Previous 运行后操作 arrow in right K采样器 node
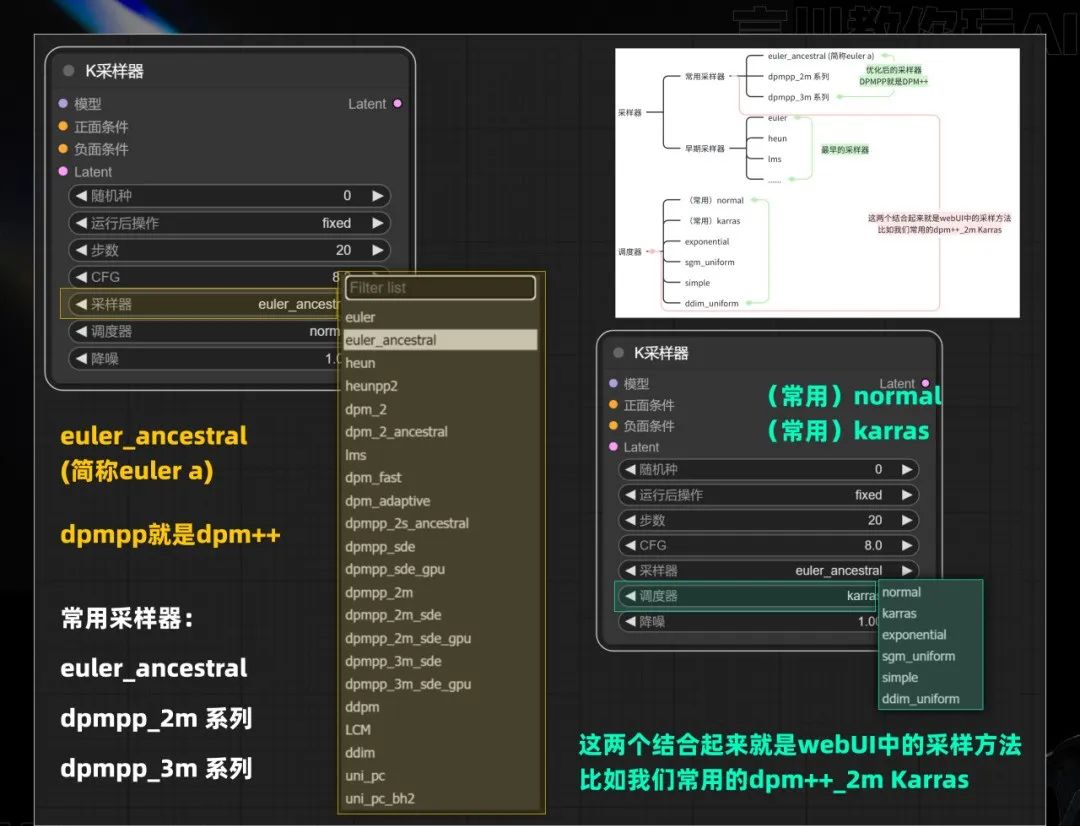The image size is (1080, 826). click(x=630, y=495)
